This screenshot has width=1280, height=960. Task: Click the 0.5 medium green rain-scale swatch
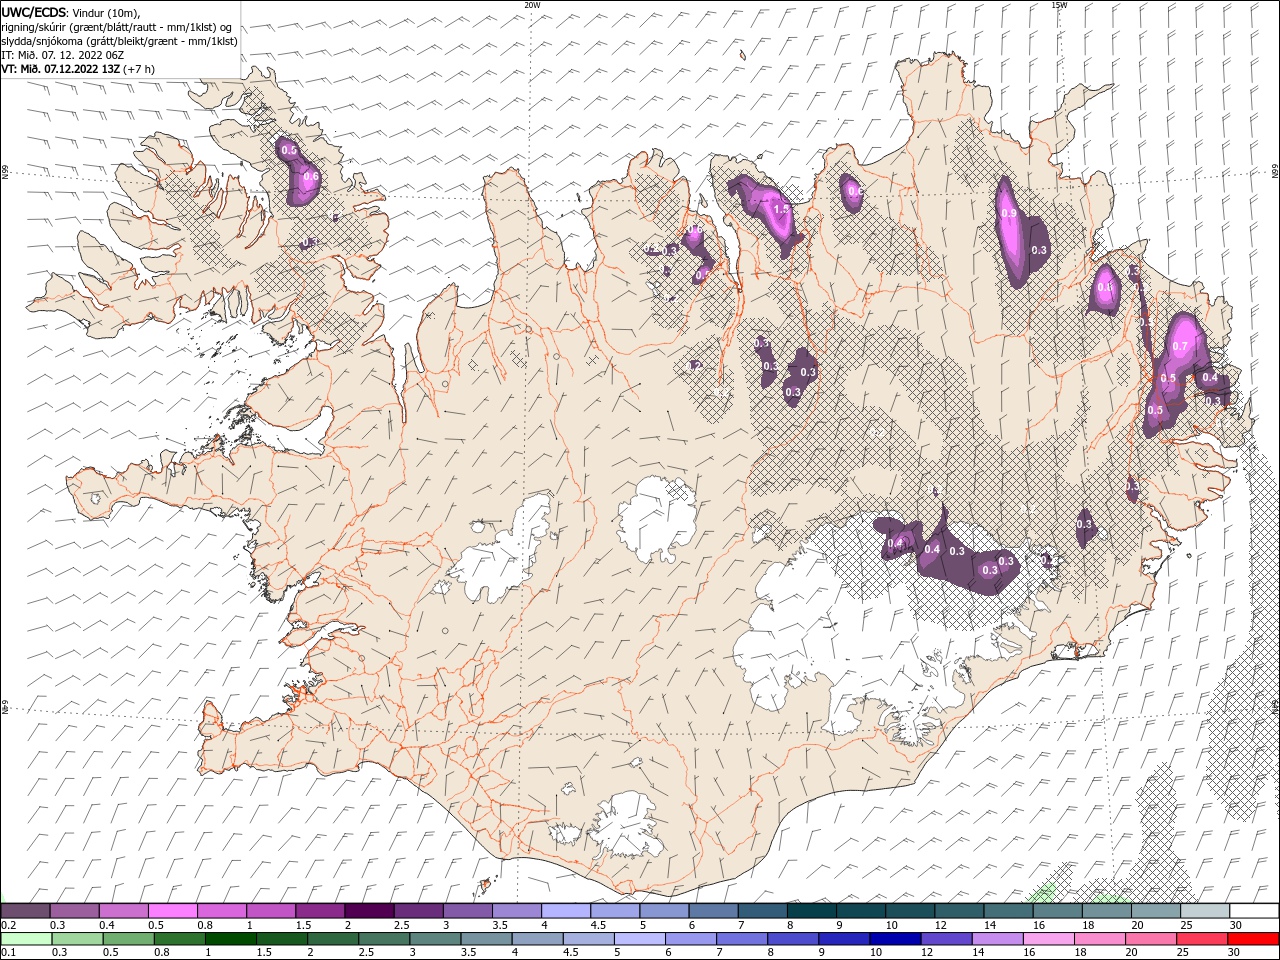[x=130, y=939]
